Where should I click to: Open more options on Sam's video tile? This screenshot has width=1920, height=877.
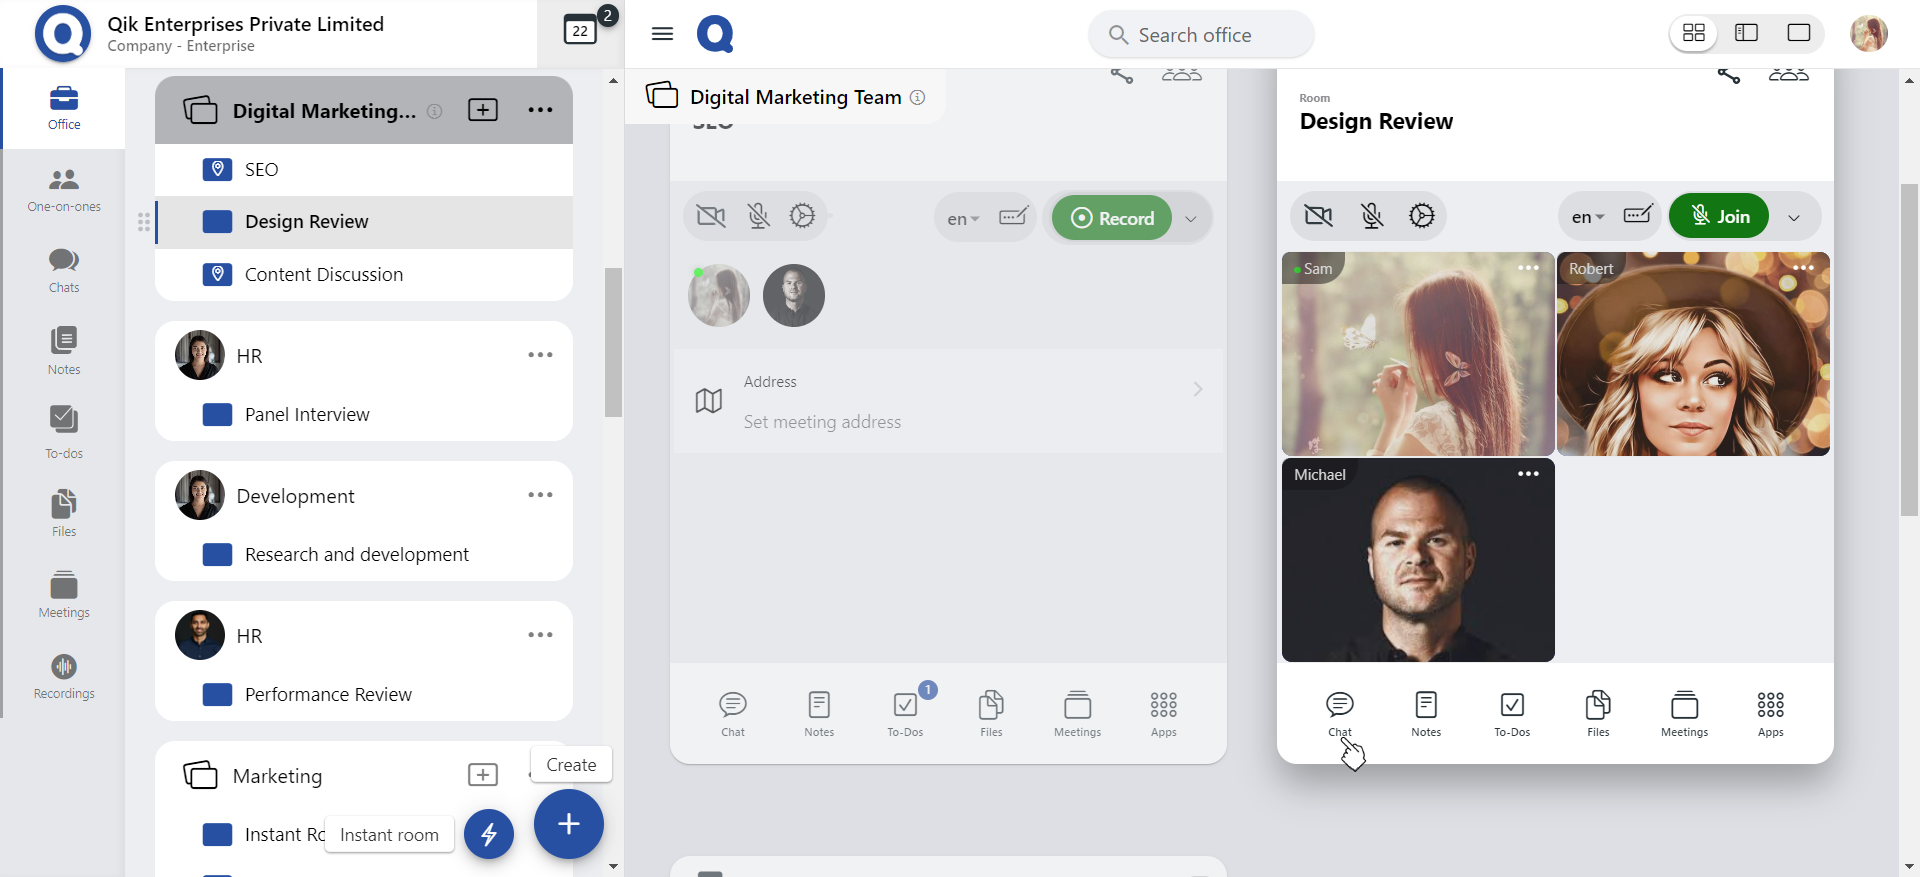coord(1528,268)
